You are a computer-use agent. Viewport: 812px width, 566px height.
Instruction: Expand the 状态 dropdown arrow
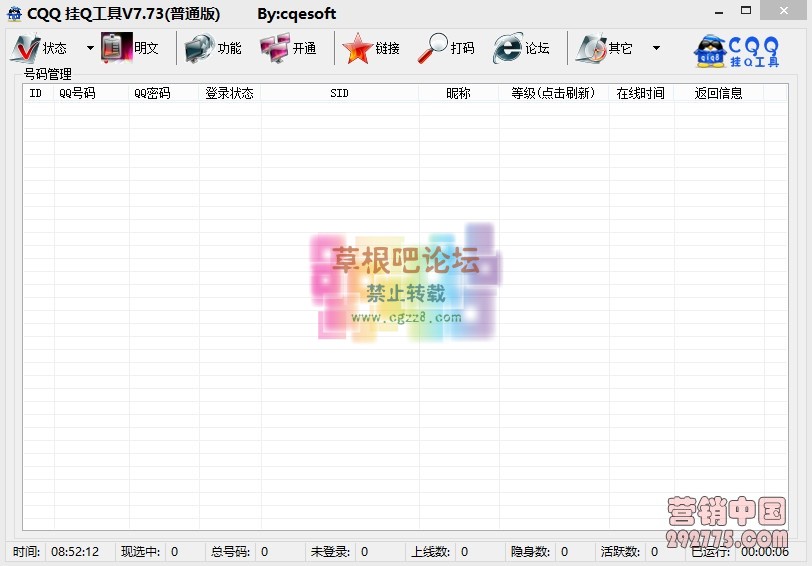(x=90, y=48)
